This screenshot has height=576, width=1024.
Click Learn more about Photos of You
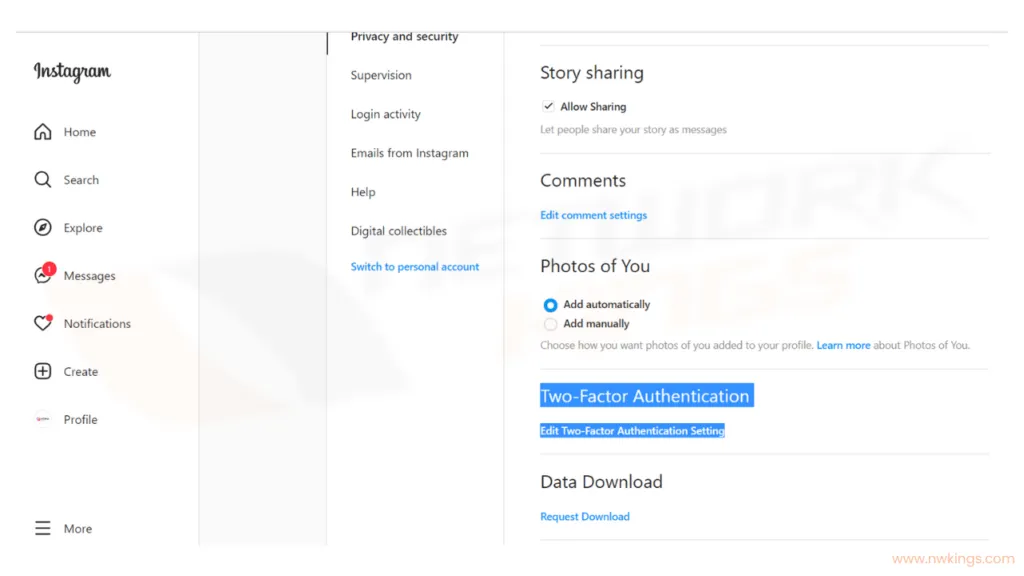point(843,345)
